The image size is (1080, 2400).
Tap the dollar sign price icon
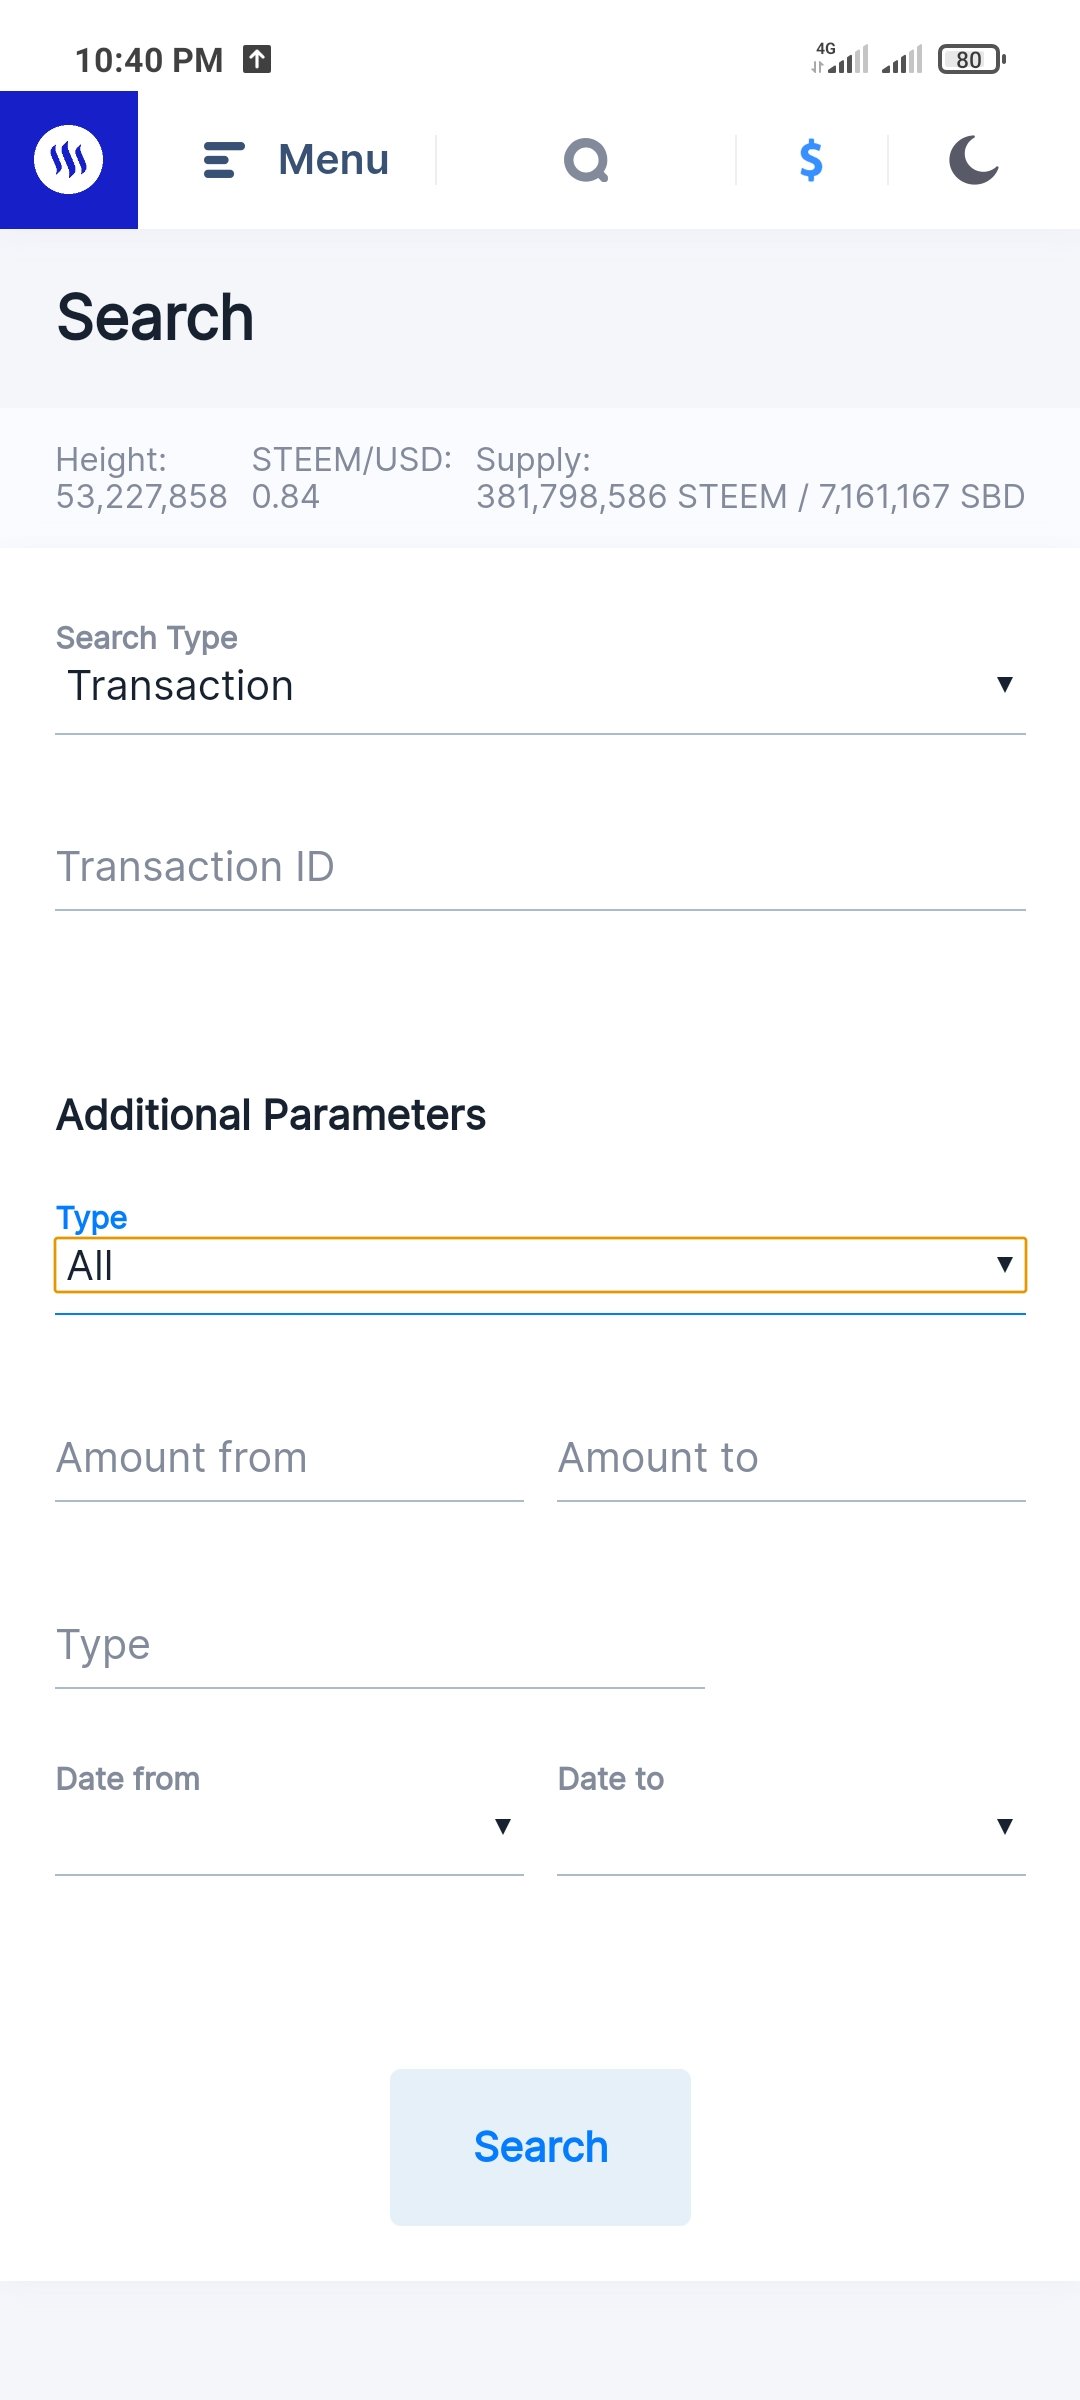(811, 160)
